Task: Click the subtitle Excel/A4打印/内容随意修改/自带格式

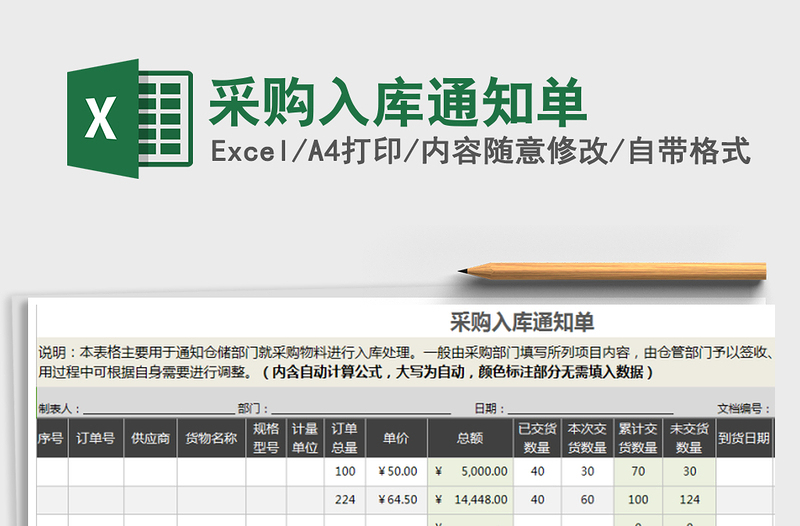Action: click(480, 151)
